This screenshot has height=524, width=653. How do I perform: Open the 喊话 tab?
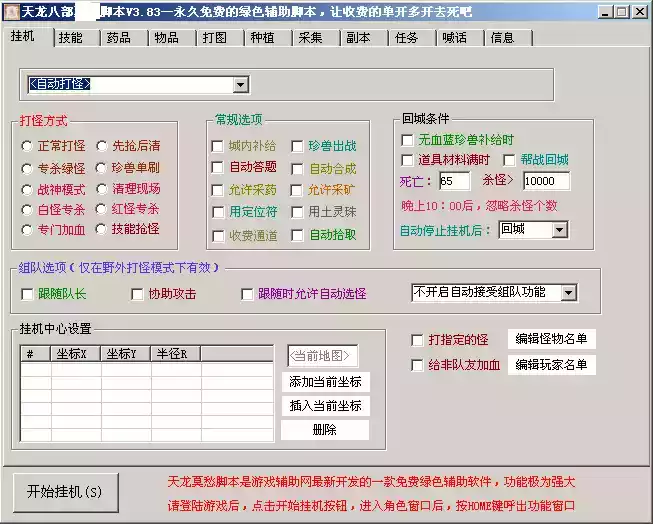[460, 38]
